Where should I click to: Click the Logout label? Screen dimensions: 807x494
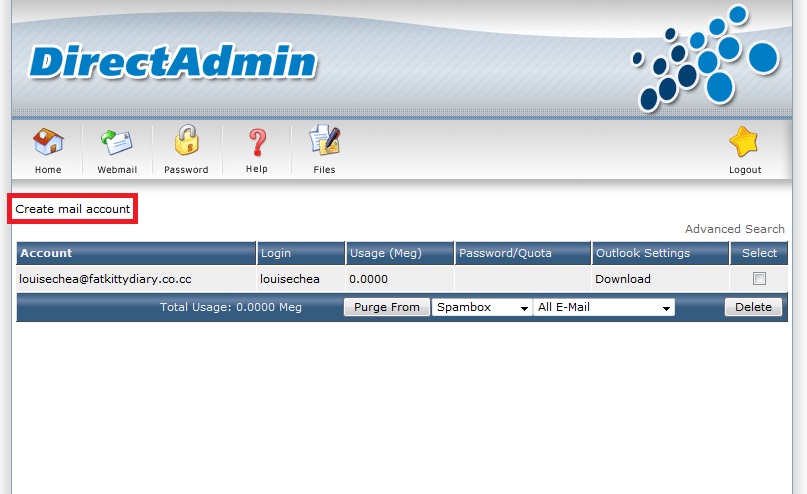click(x=745, y=170)
